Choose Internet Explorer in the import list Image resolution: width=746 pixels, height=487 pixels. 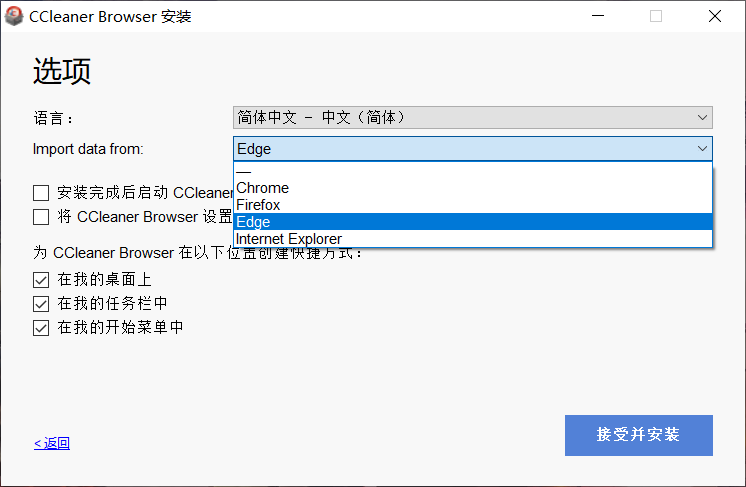289,239
